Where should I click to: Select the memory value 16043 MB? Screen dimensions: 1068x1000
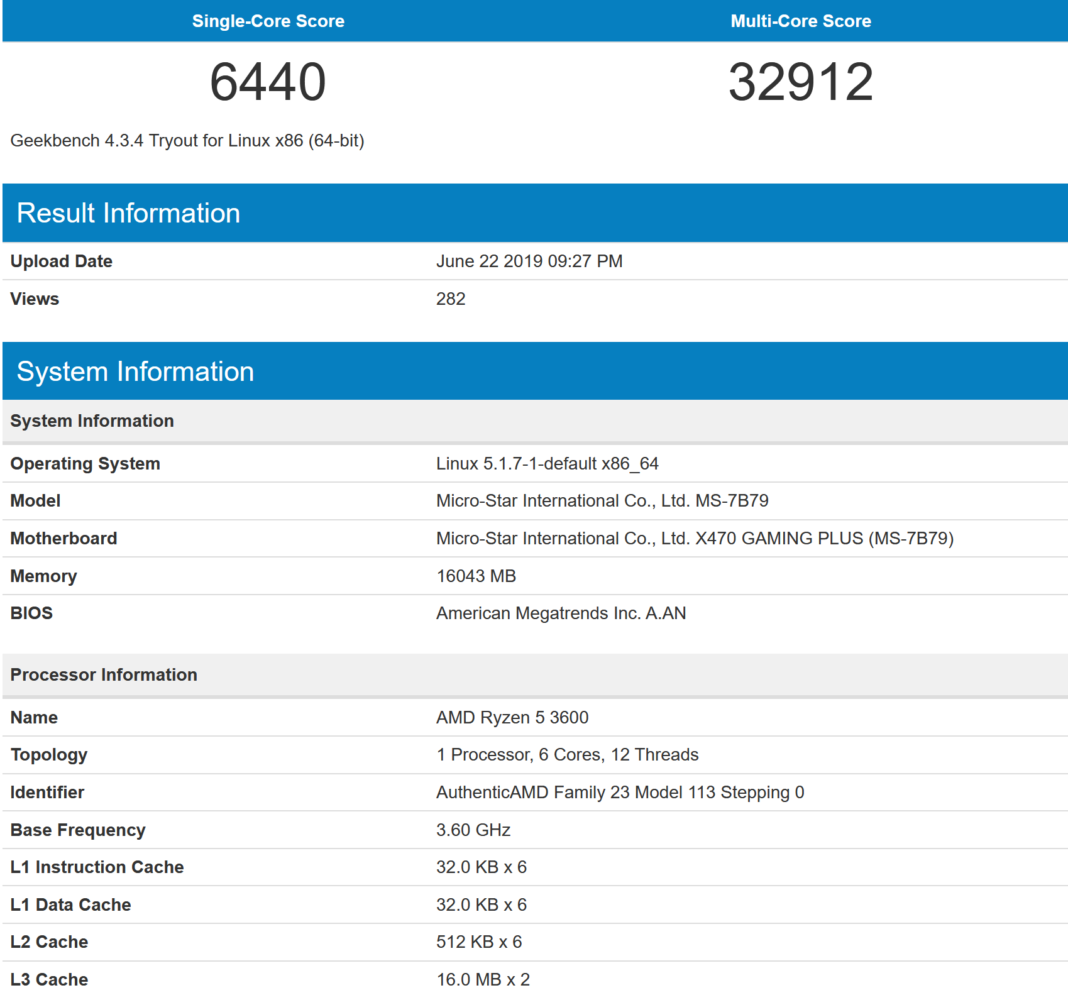pyautogui.click(x=476, y=576)
